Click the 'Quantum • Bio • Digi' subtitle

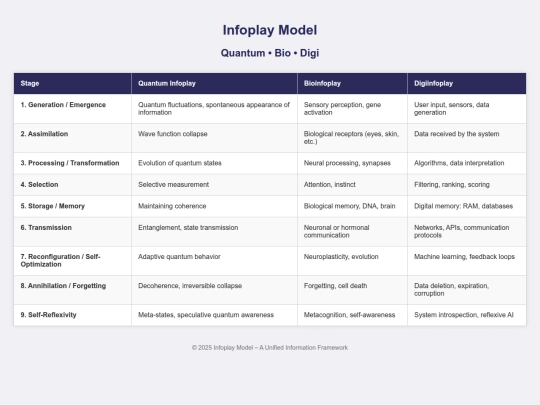click(x=270, y=53)
